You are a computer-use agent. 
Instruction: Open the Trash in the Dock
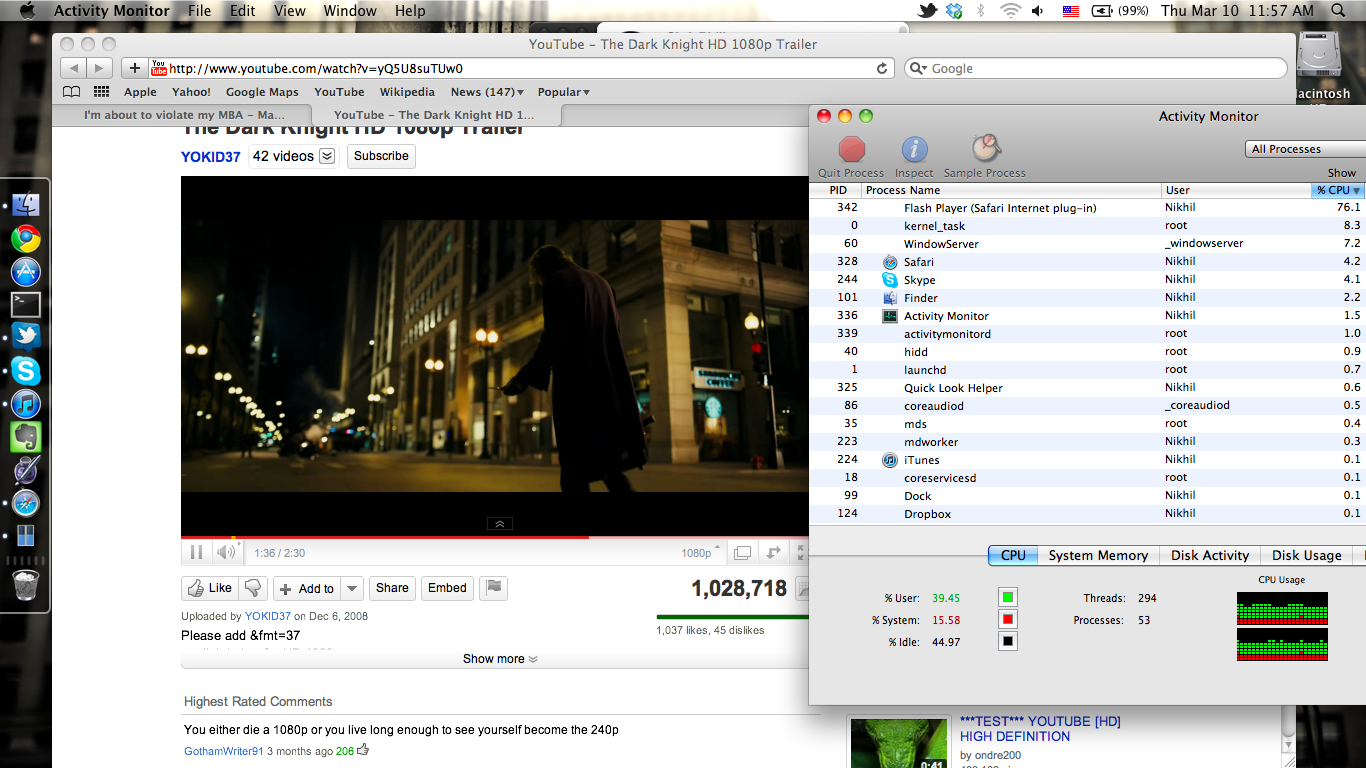pyautogui.click(x=25, y=584)
